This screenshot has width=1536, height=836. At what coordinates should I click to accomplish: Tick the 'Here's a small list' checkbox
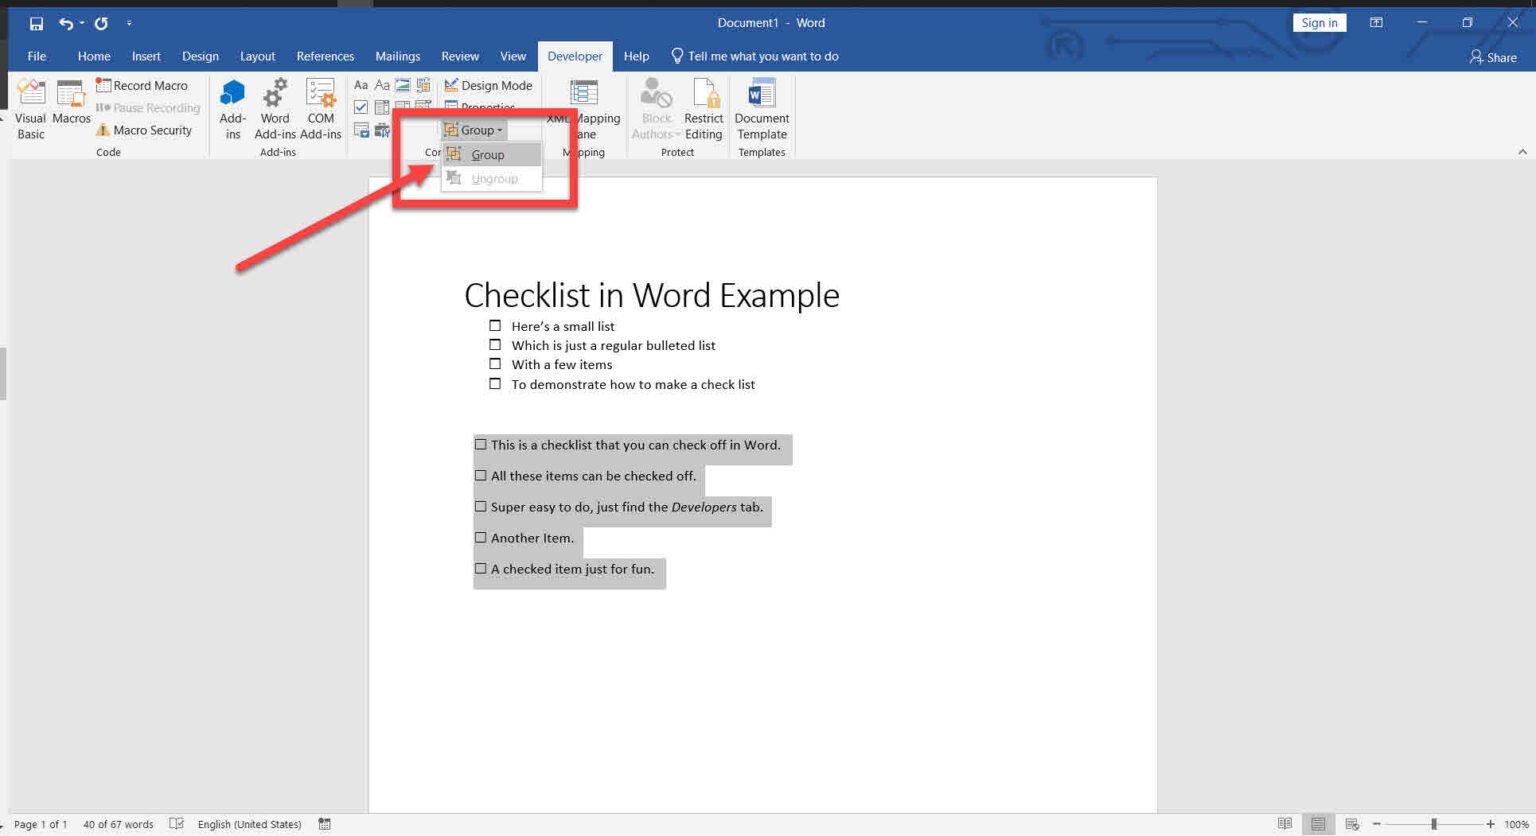tap(495, 325)
